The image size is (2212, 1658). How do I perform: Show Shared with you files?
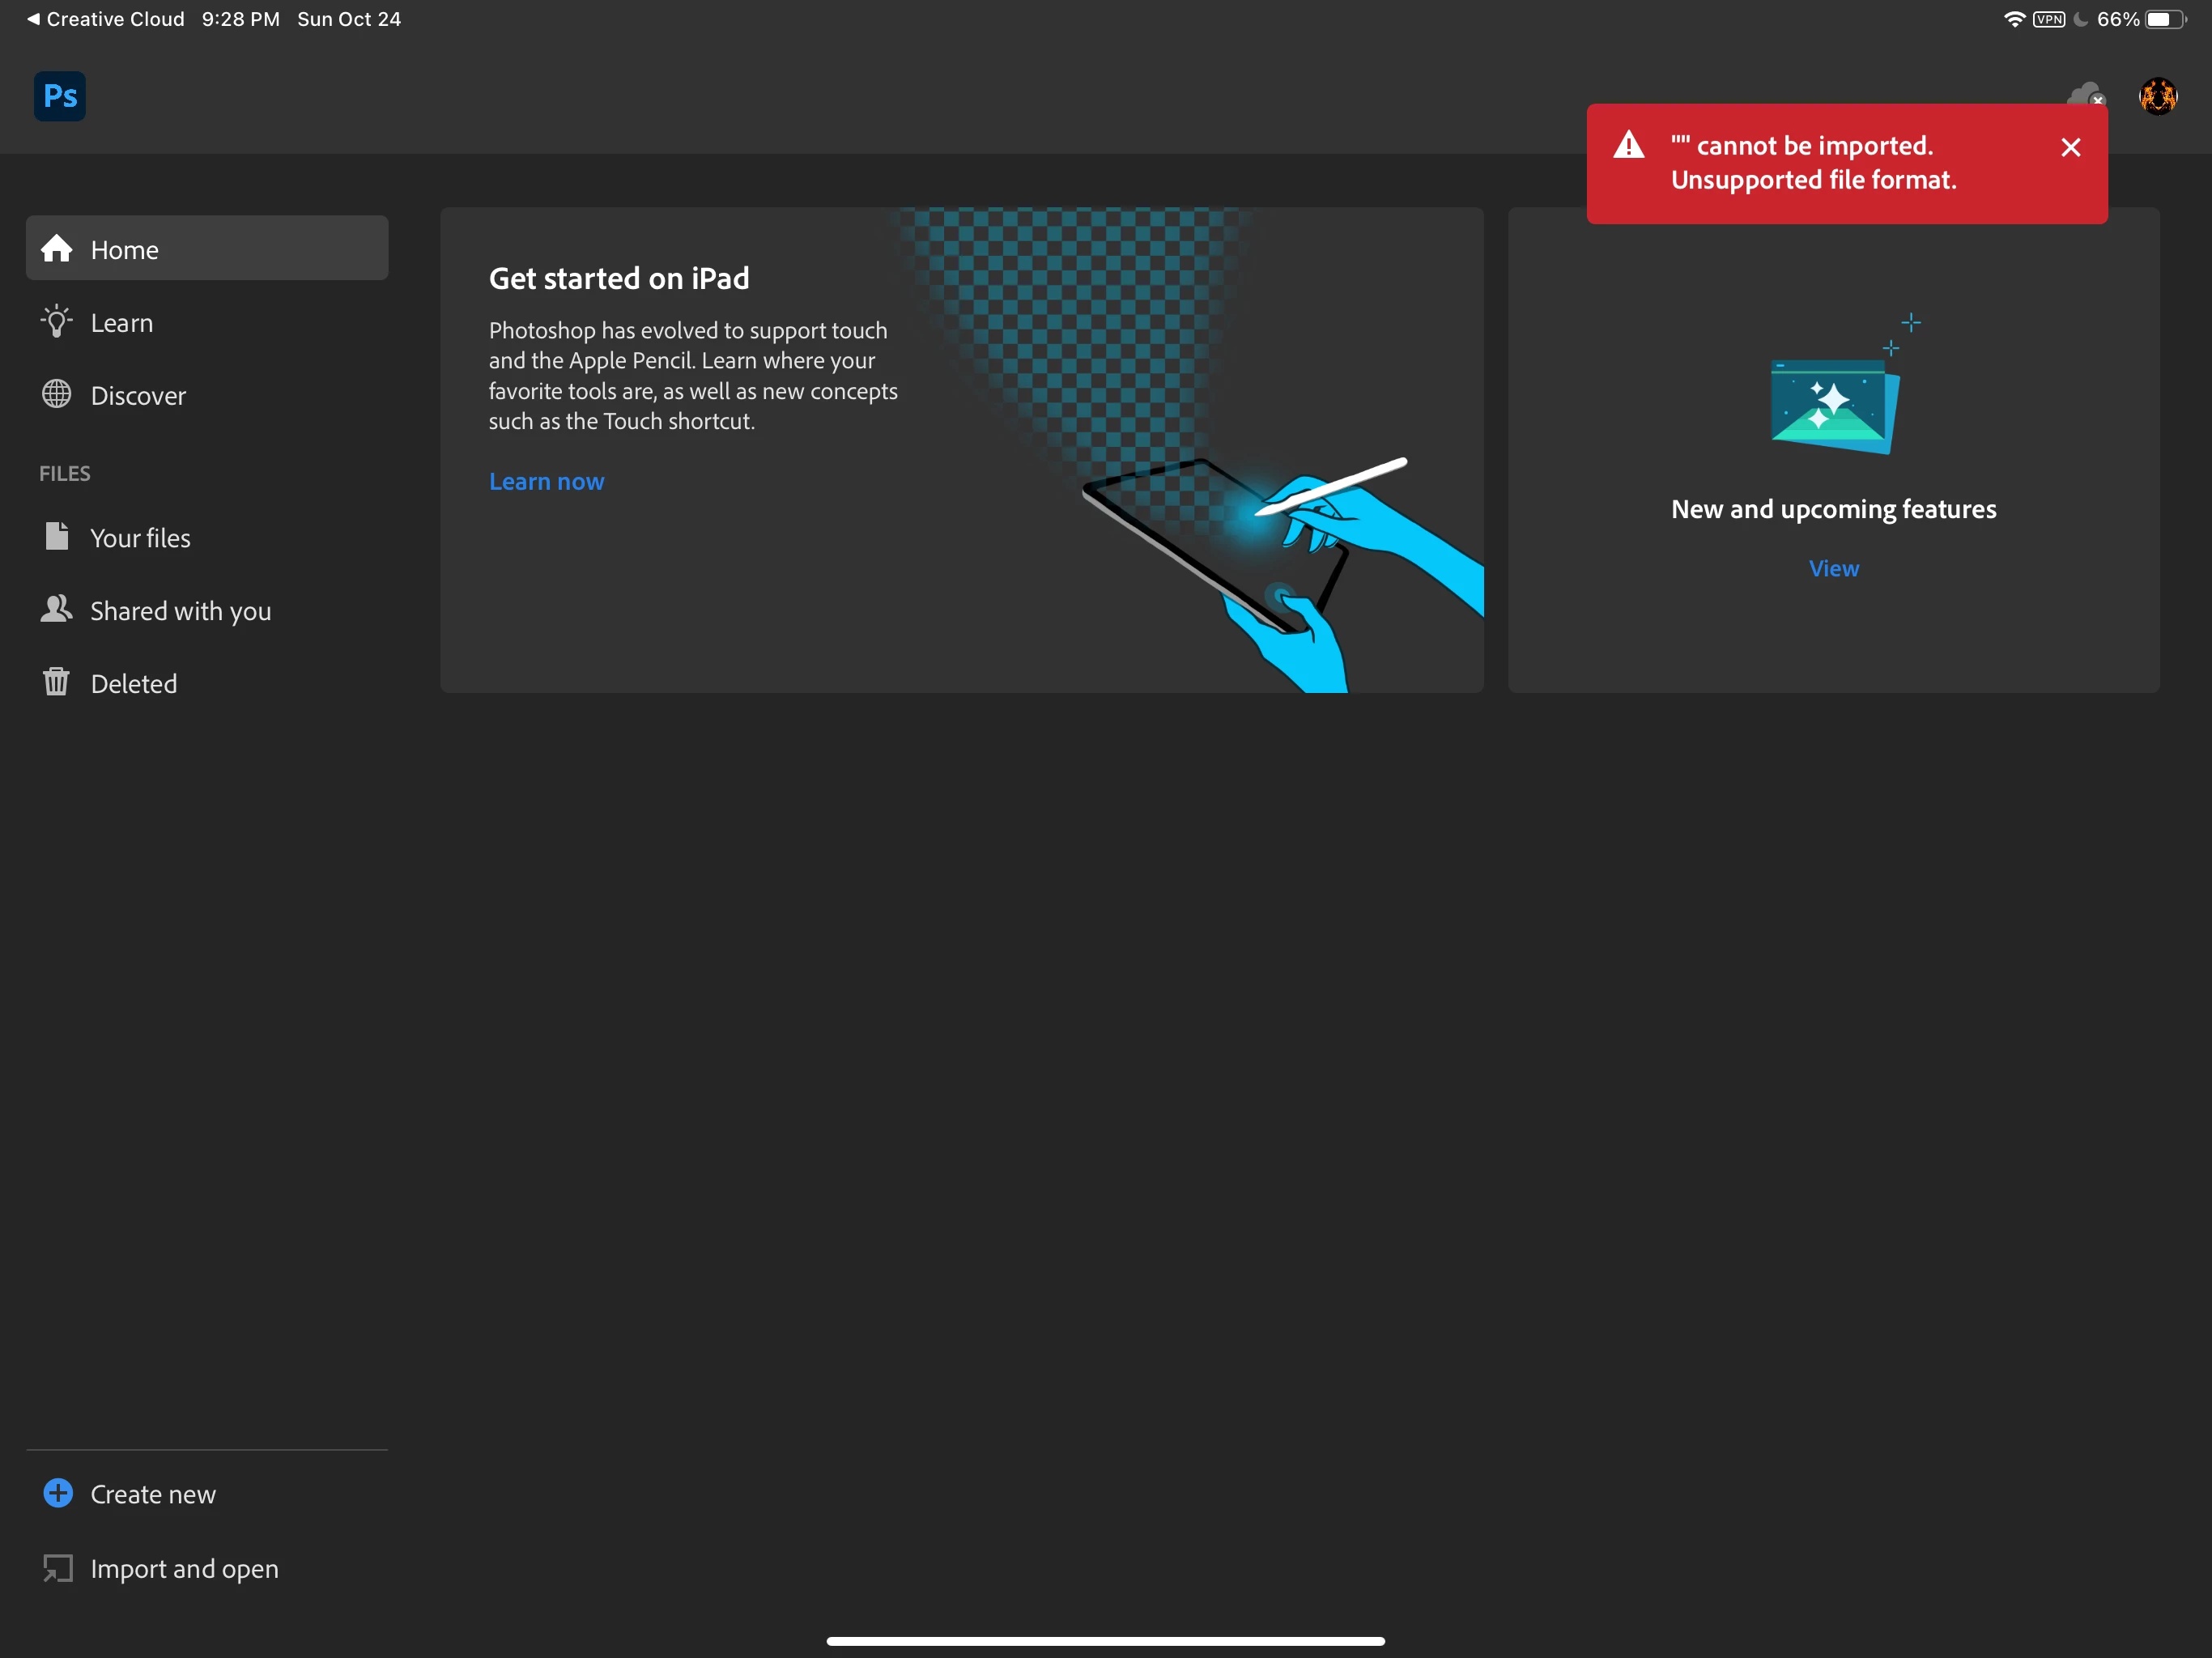(x=180, y=610)
